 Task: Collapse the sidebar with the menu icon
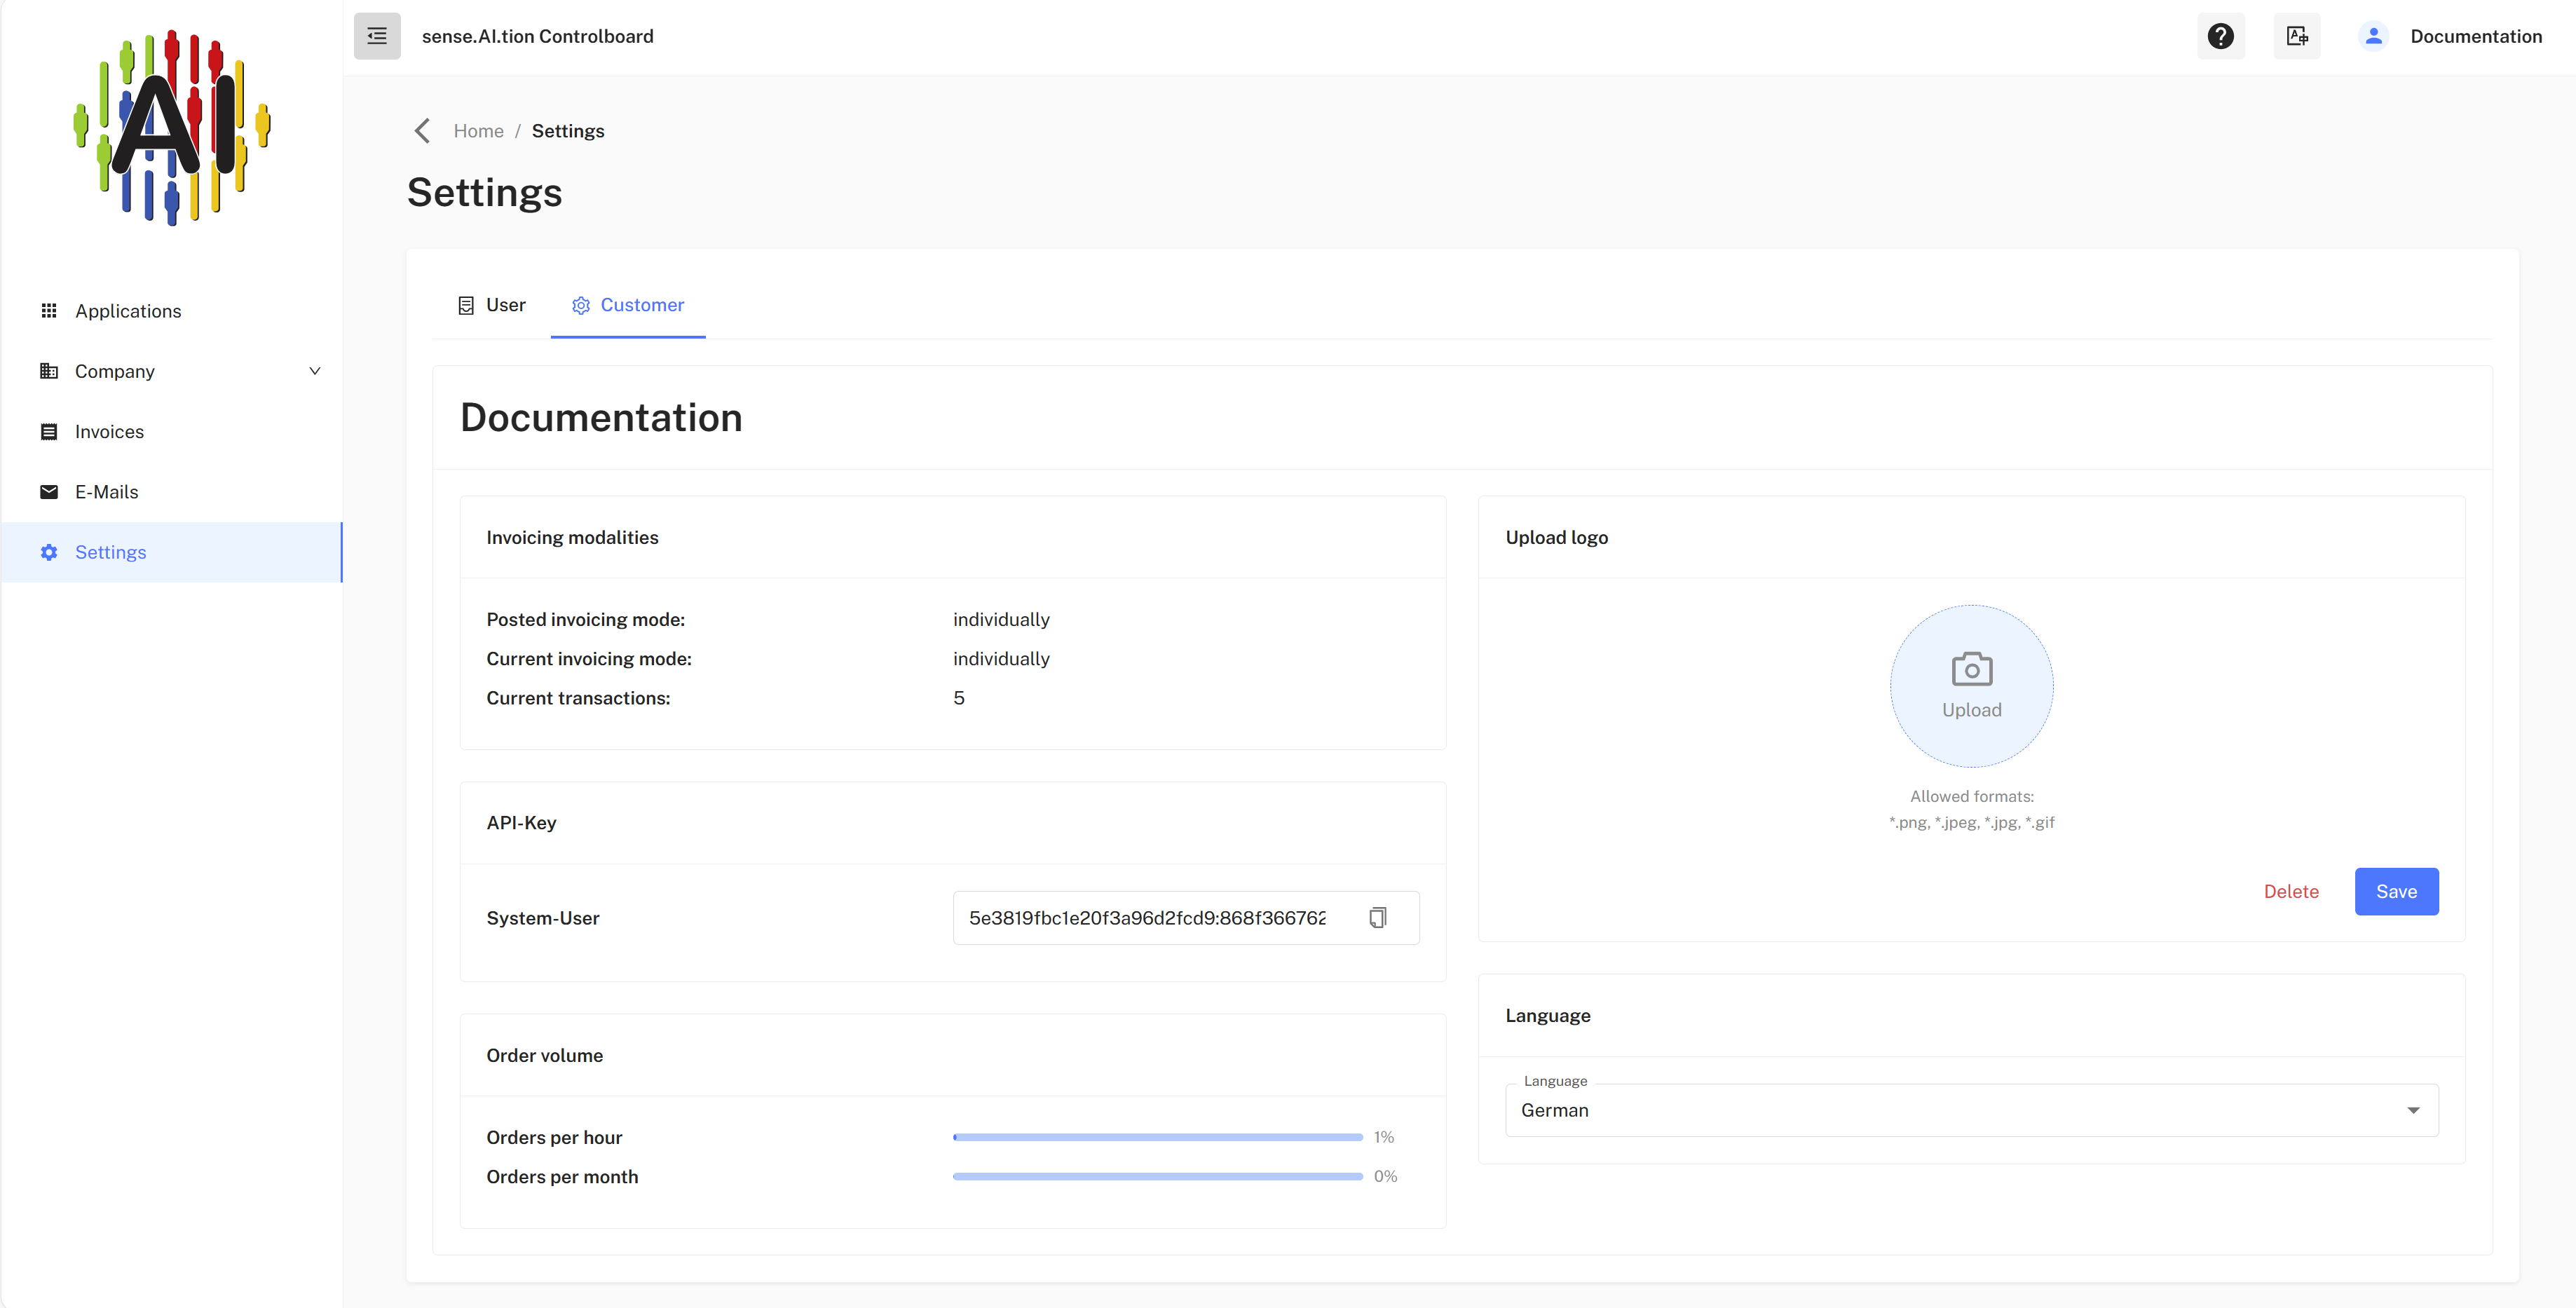[377, 36]
